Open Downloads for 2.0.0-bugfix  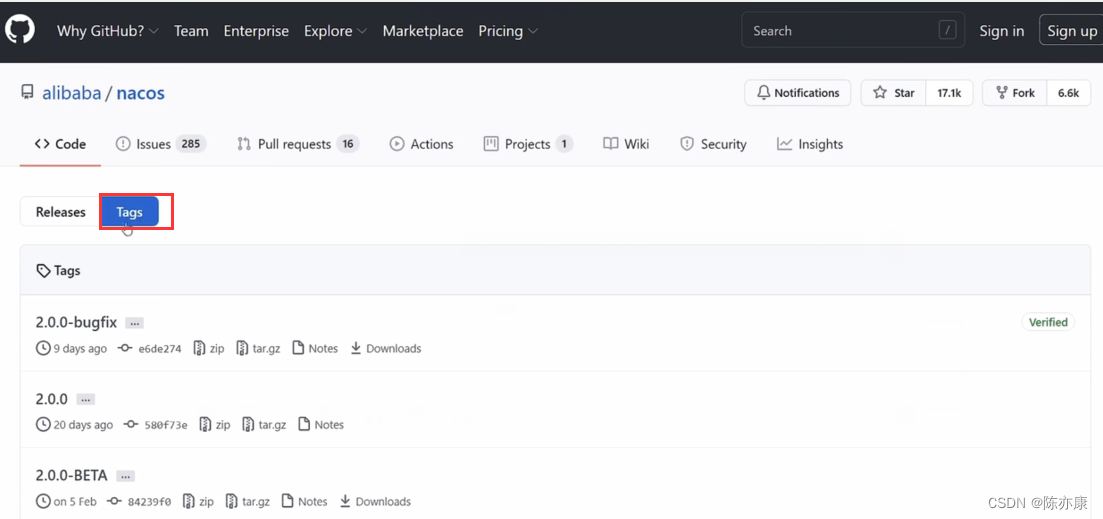tap(385, 348)
